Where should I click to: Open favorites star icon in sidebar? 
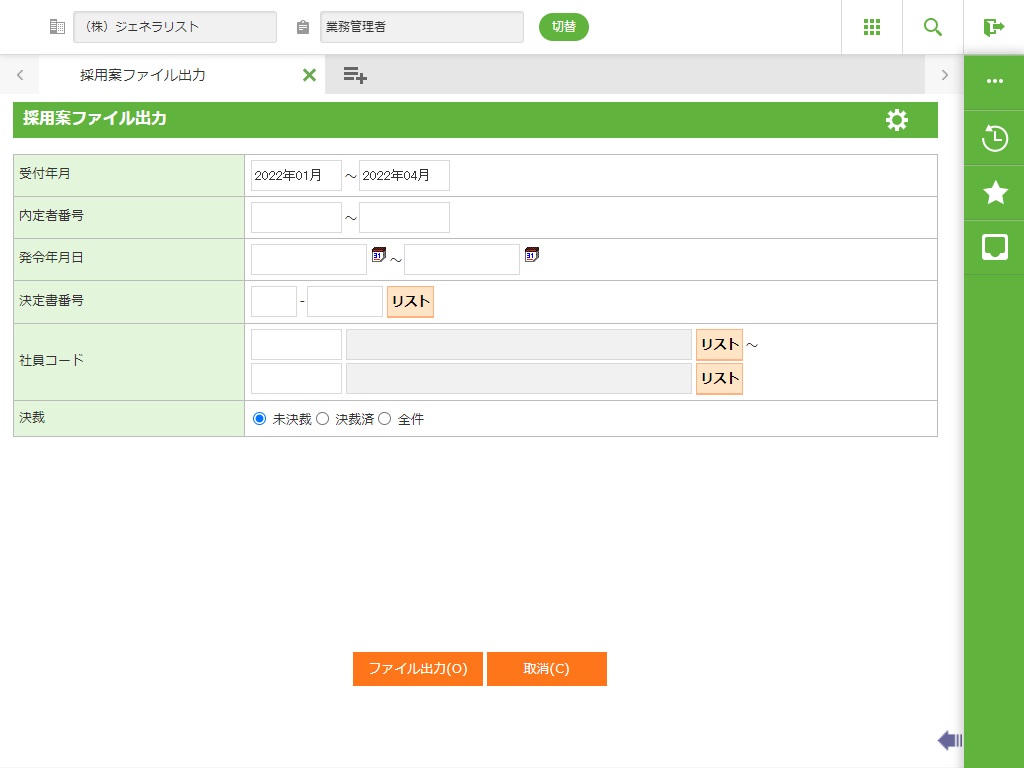(995, 193)
